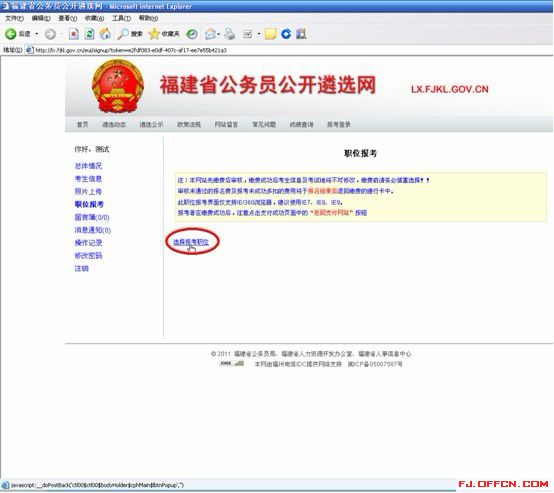Expand the Edit button dropdown arrow
Screen dimensions: 554x493
[259, 34]
